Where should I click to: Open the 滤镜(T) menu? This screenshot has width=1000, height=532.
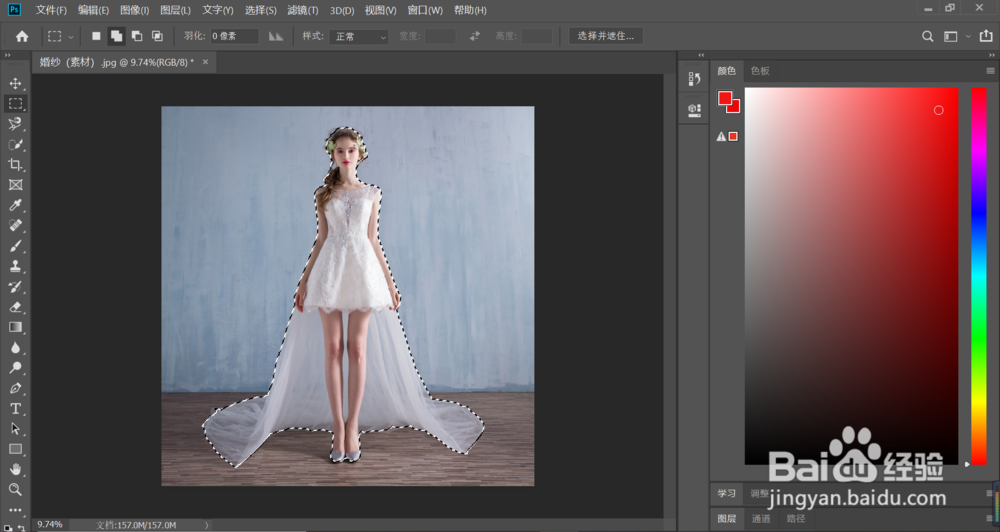point(303,10)
